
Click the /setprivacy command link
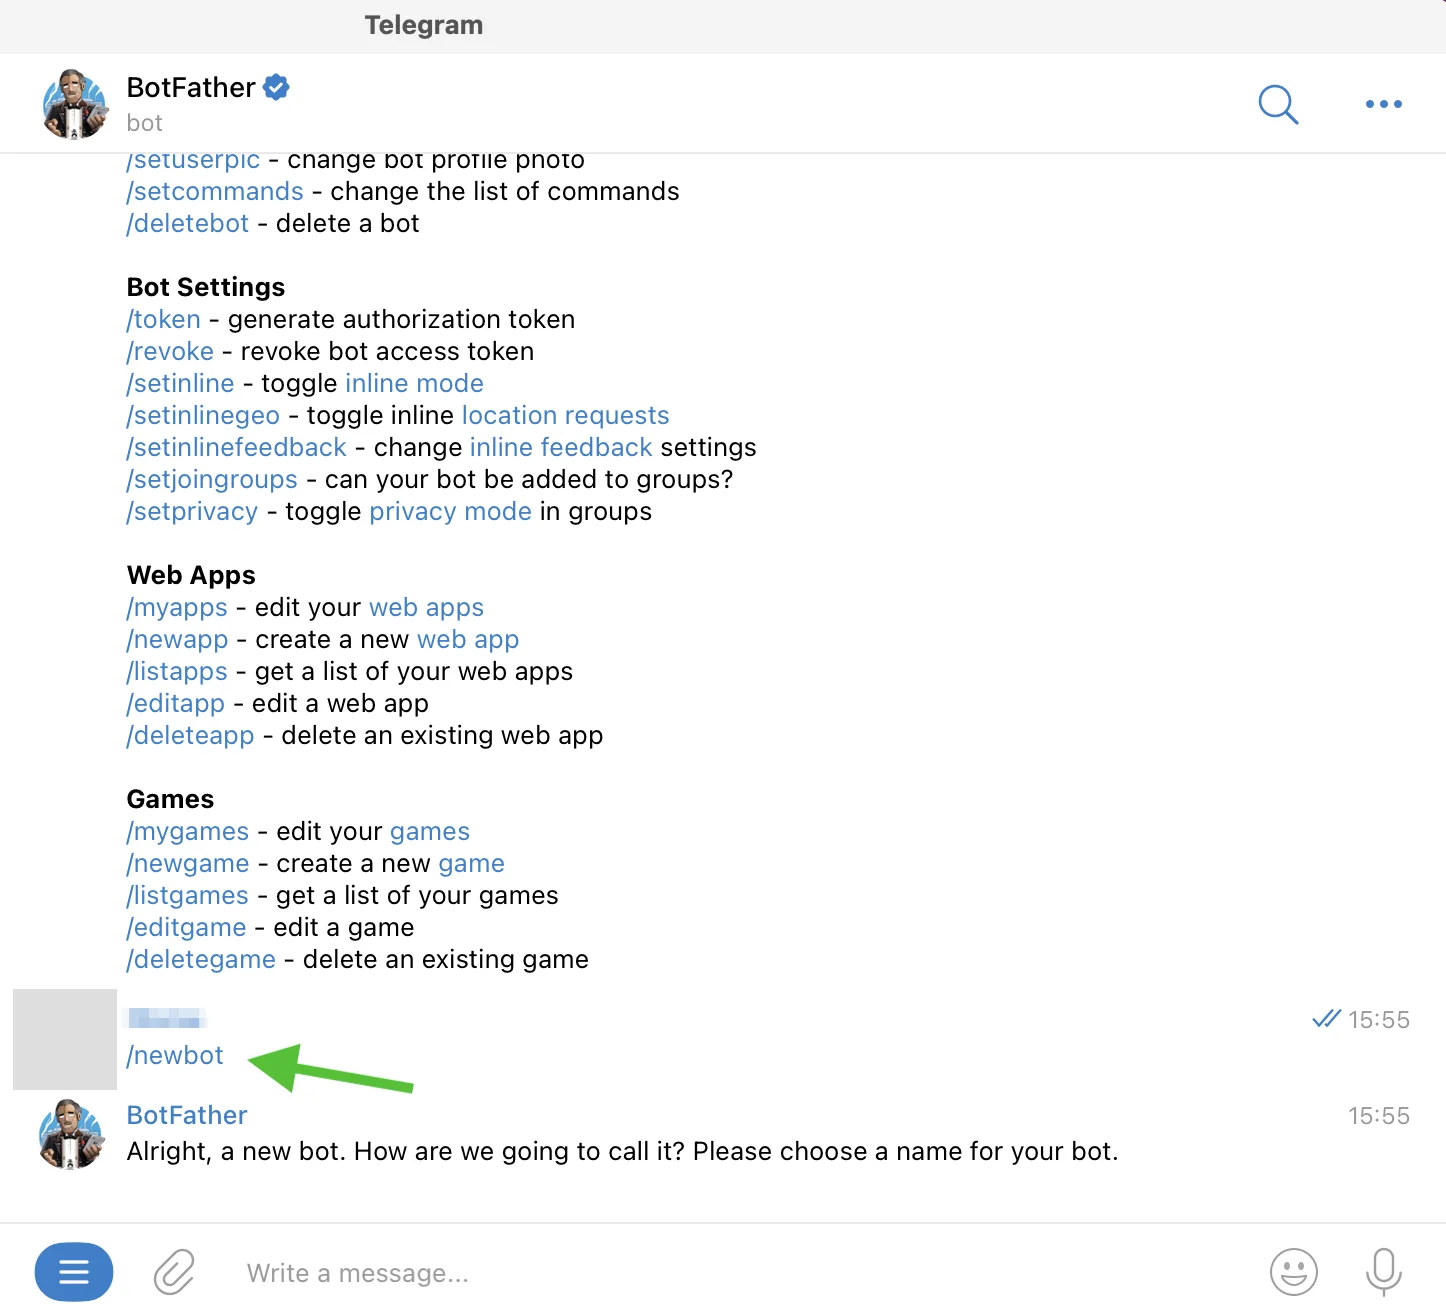pyautogui.click(x=192, y=511)
